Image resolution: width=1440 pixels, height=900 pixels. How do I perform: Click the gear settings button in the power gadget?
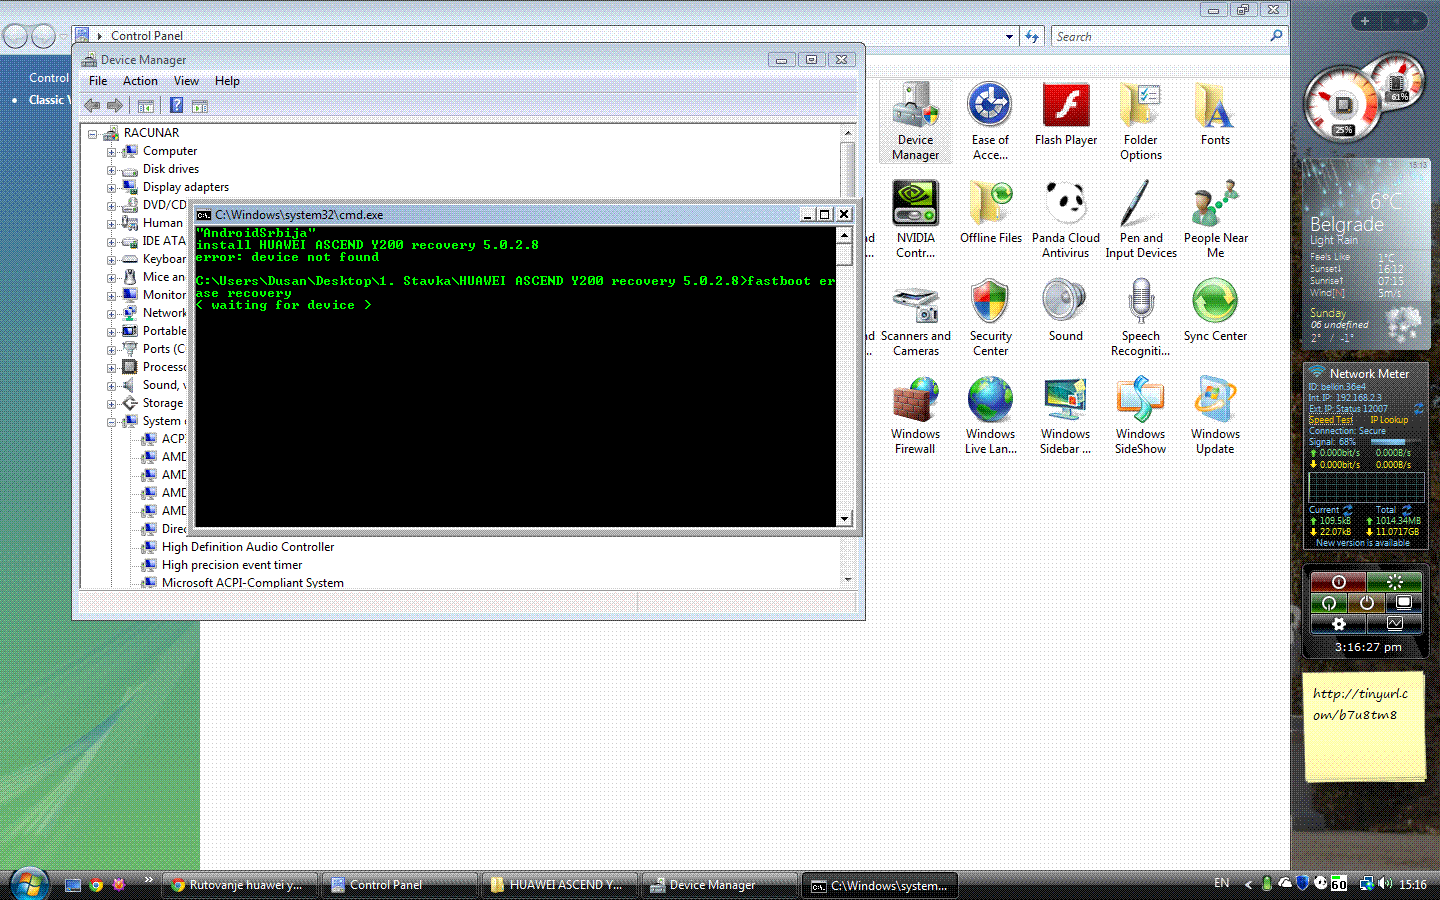pos(1338,624)
